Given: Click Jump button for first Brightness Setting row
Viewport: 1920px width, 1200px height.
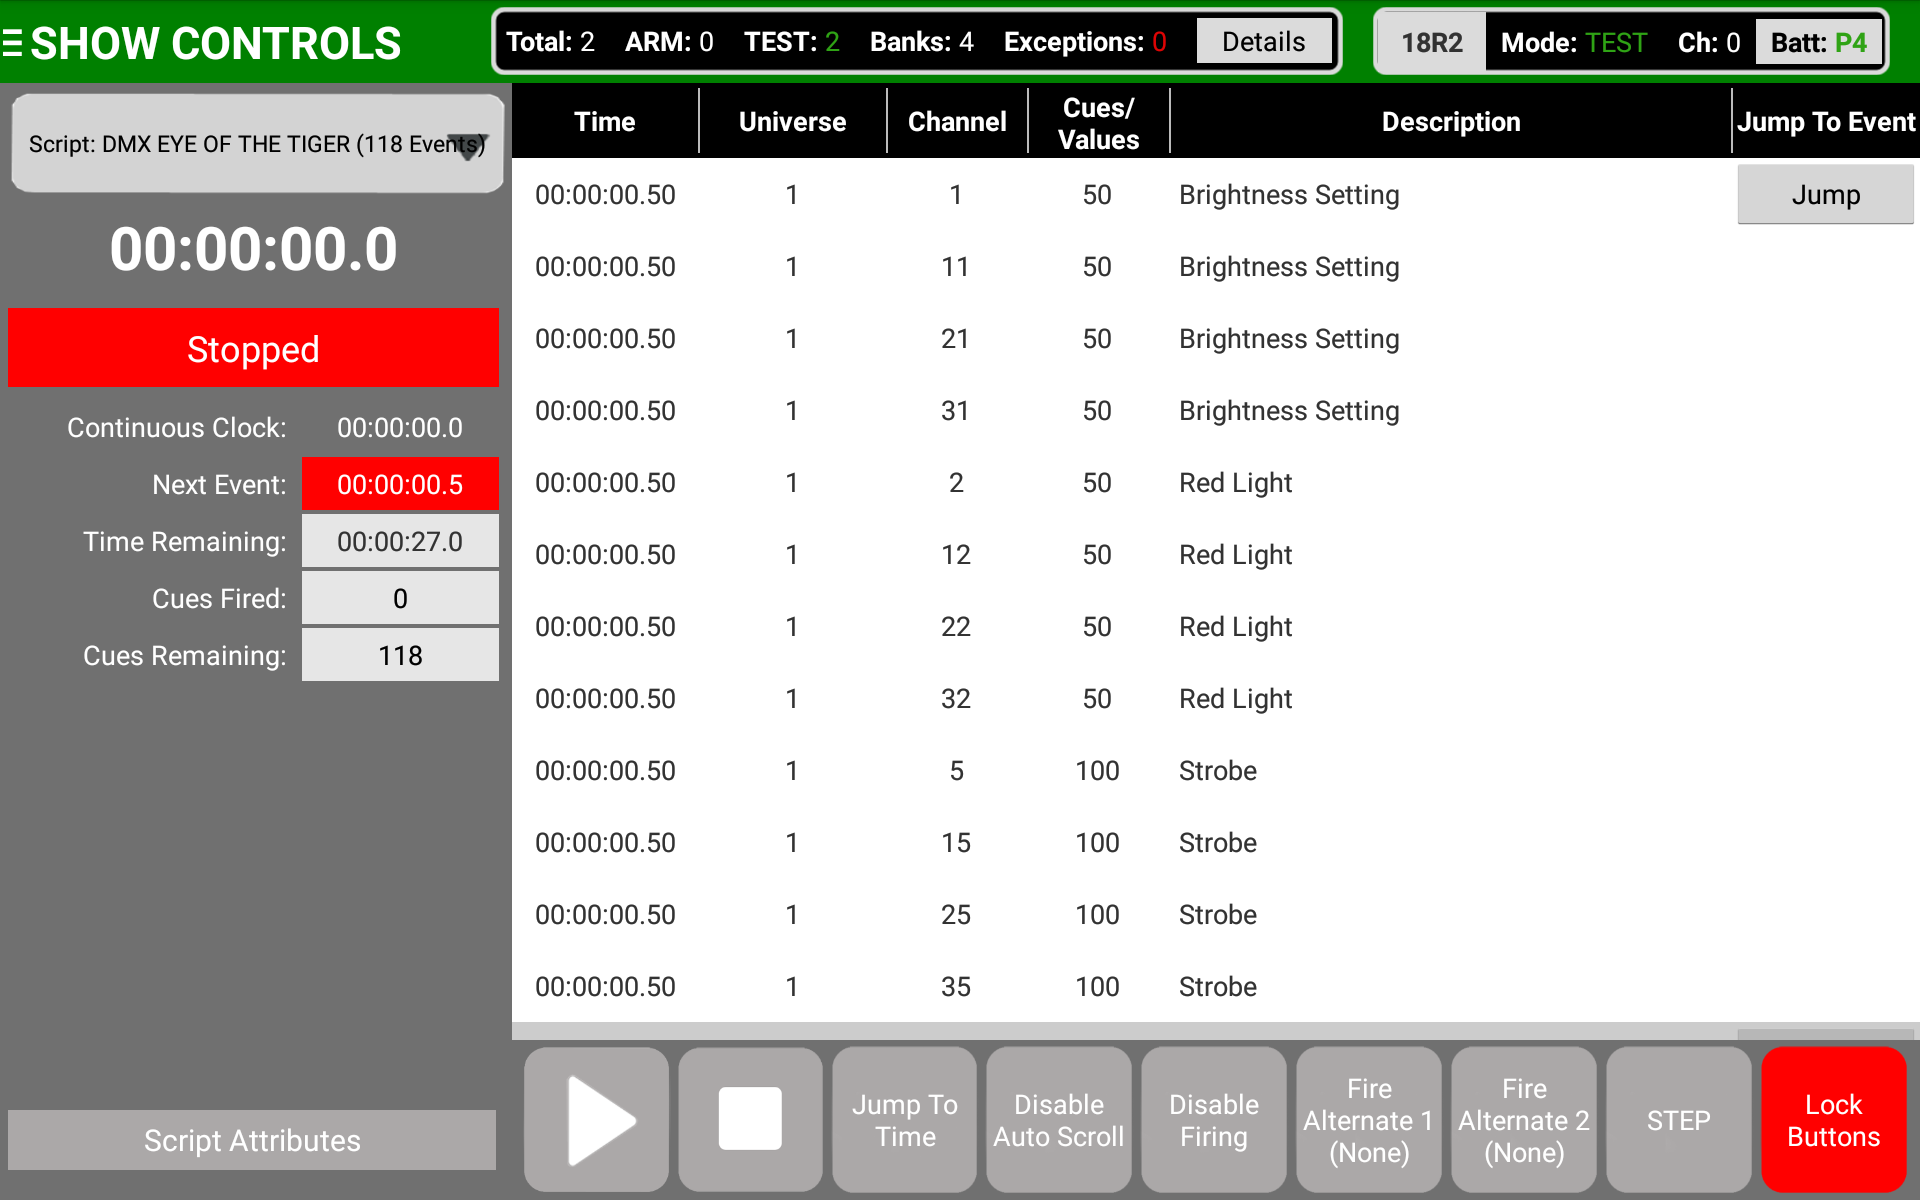Looking at the screenshot, I should coord(1825,195).
